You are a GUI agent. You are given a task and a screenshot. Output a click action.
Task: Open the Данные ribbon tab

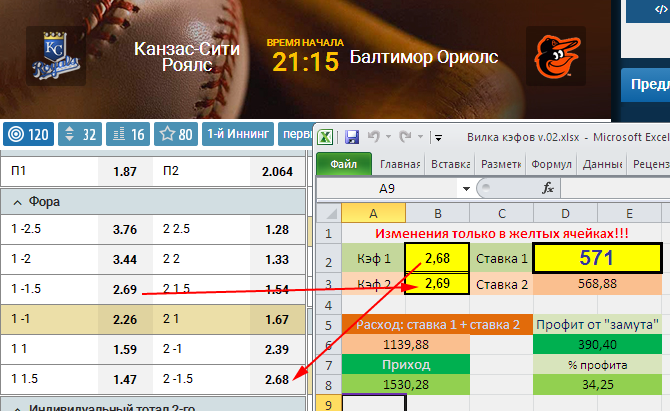coord(602,164)
